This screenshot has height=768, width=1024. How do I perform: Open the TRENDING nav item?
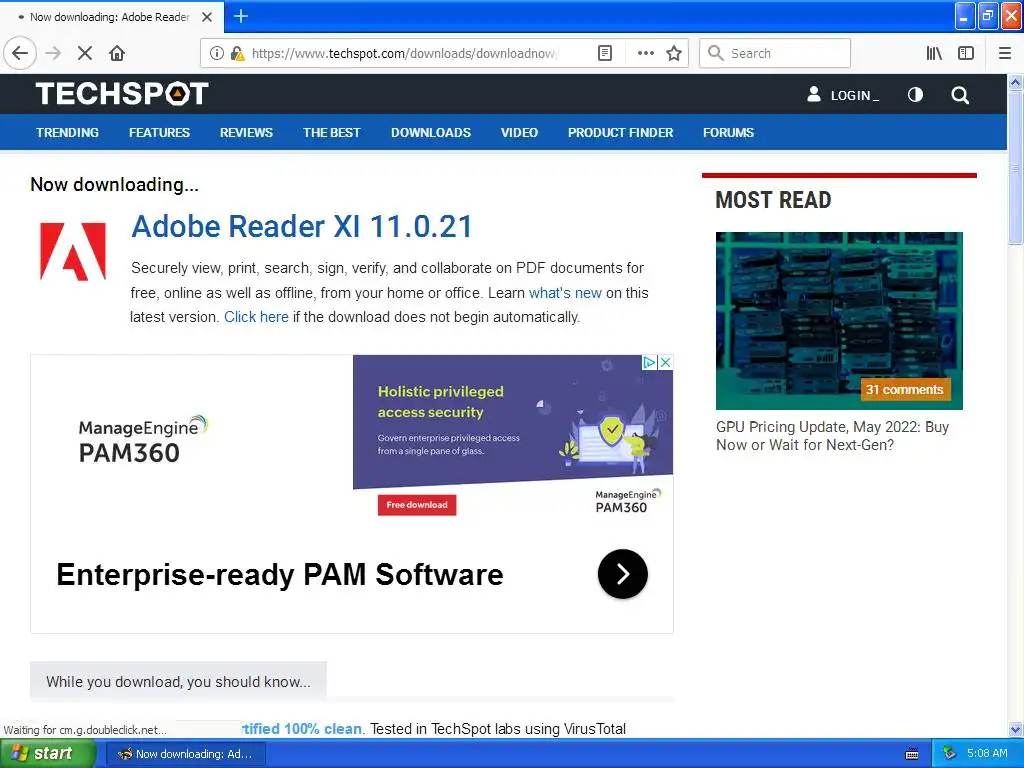[x=67, y=133]
